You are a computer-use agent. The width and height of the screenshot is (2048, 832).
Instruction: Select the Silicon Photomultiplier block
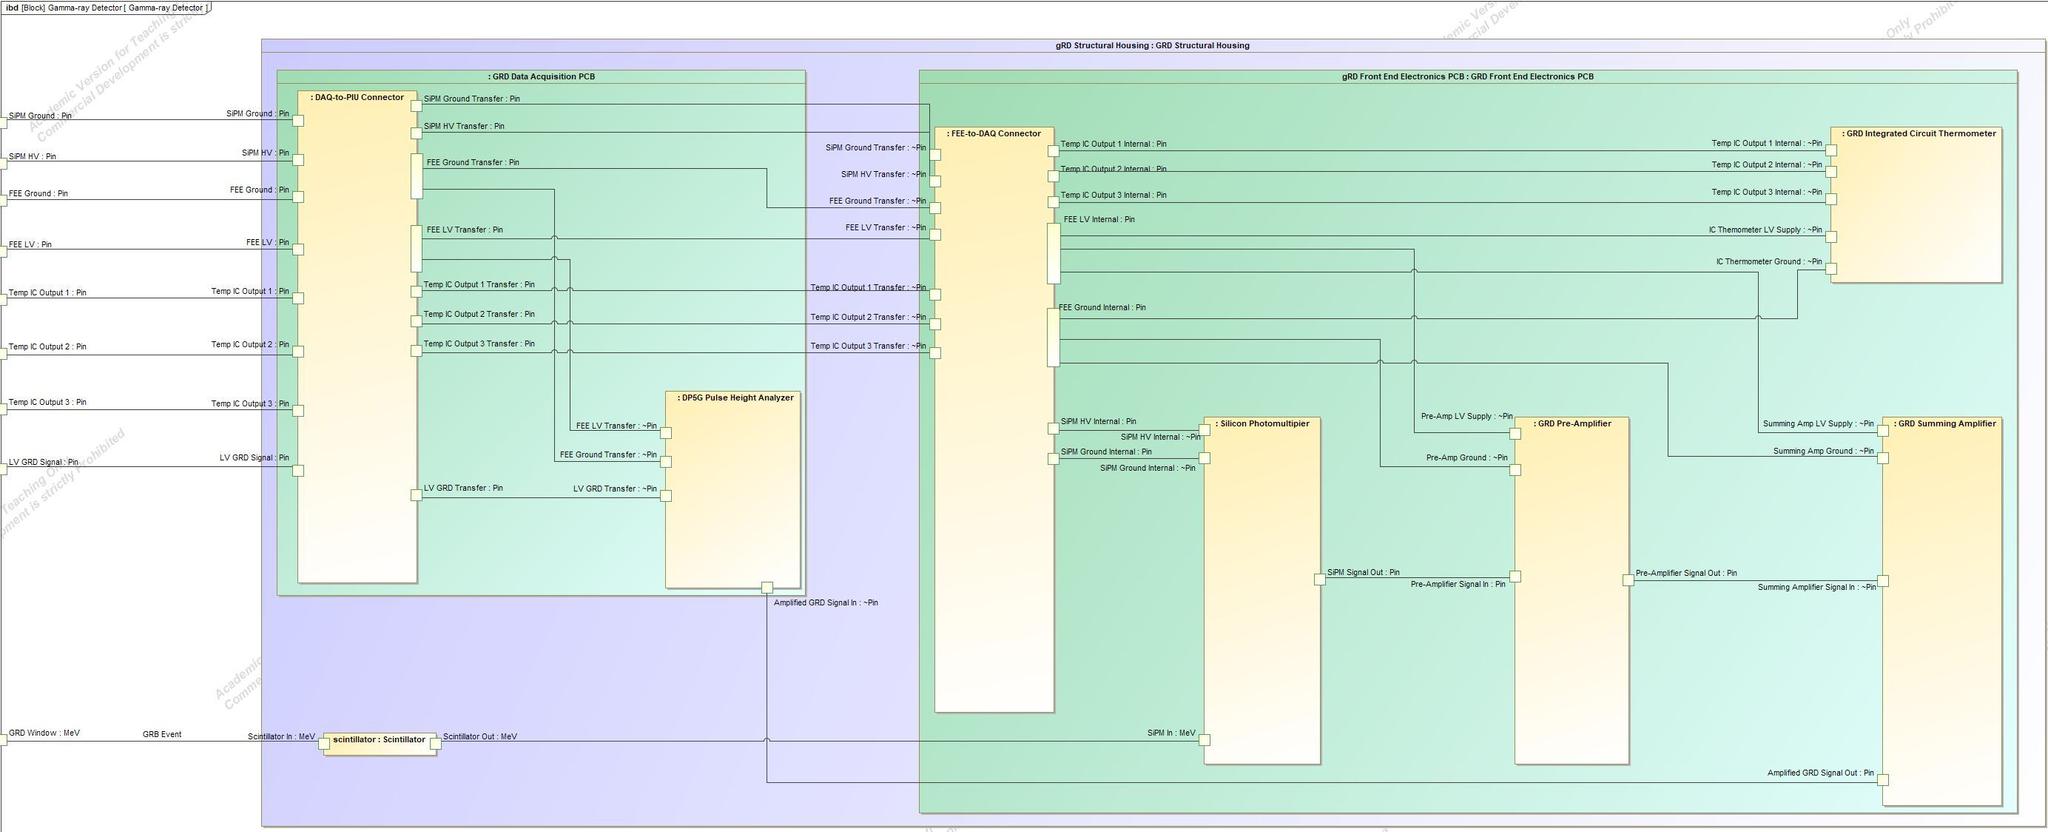coord(1262,590)
